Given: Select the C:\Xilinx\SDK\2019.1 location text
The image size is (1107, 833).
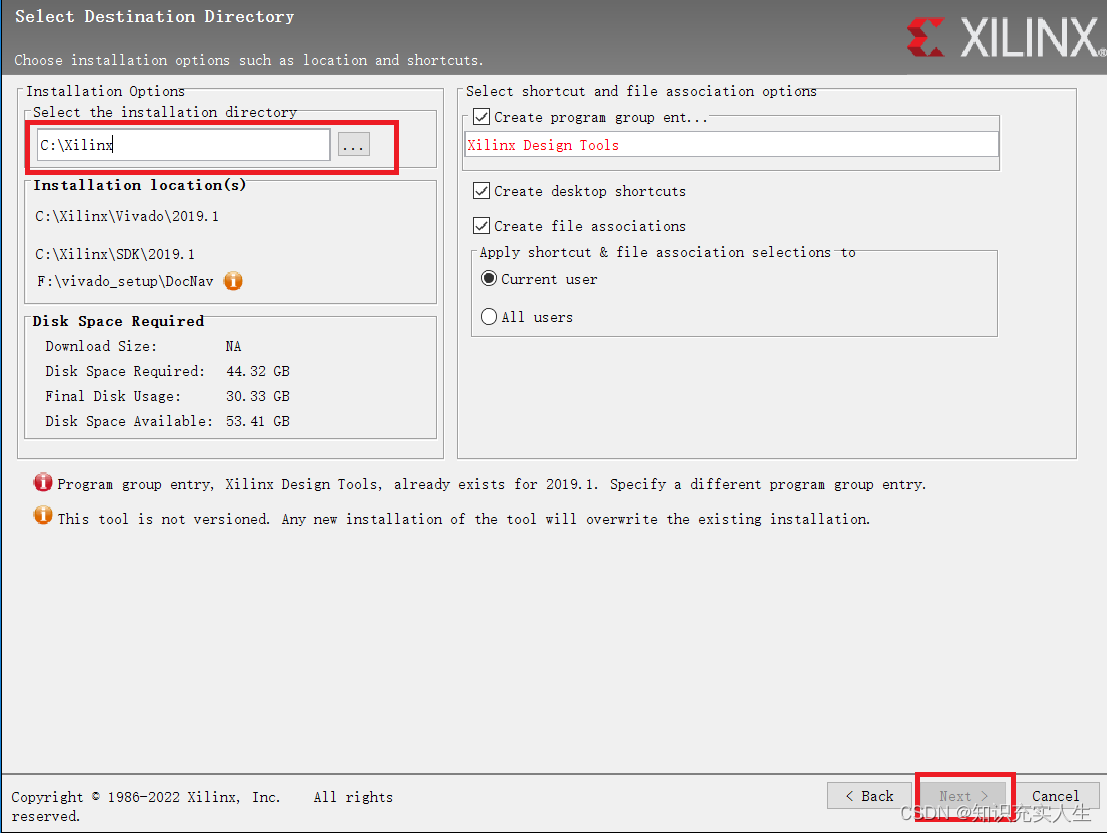Looking at the screenshot, I should [x=115, y=254].
